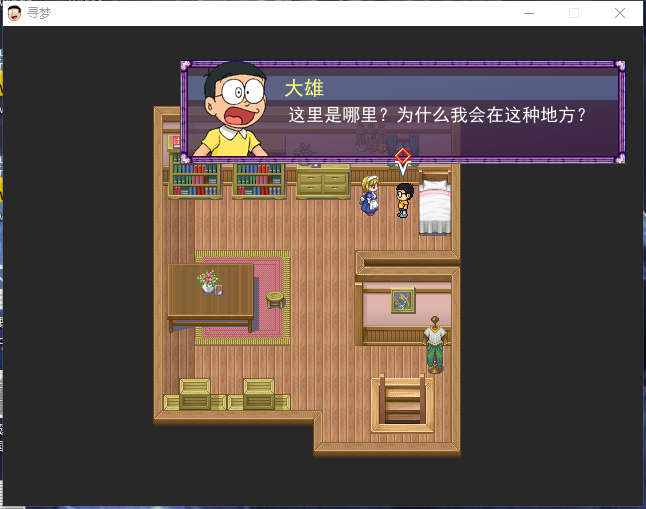Viewport: 646px width, 509px height.
Task: Click the blonde maid character sprite
Action: [x=370, y=195]
